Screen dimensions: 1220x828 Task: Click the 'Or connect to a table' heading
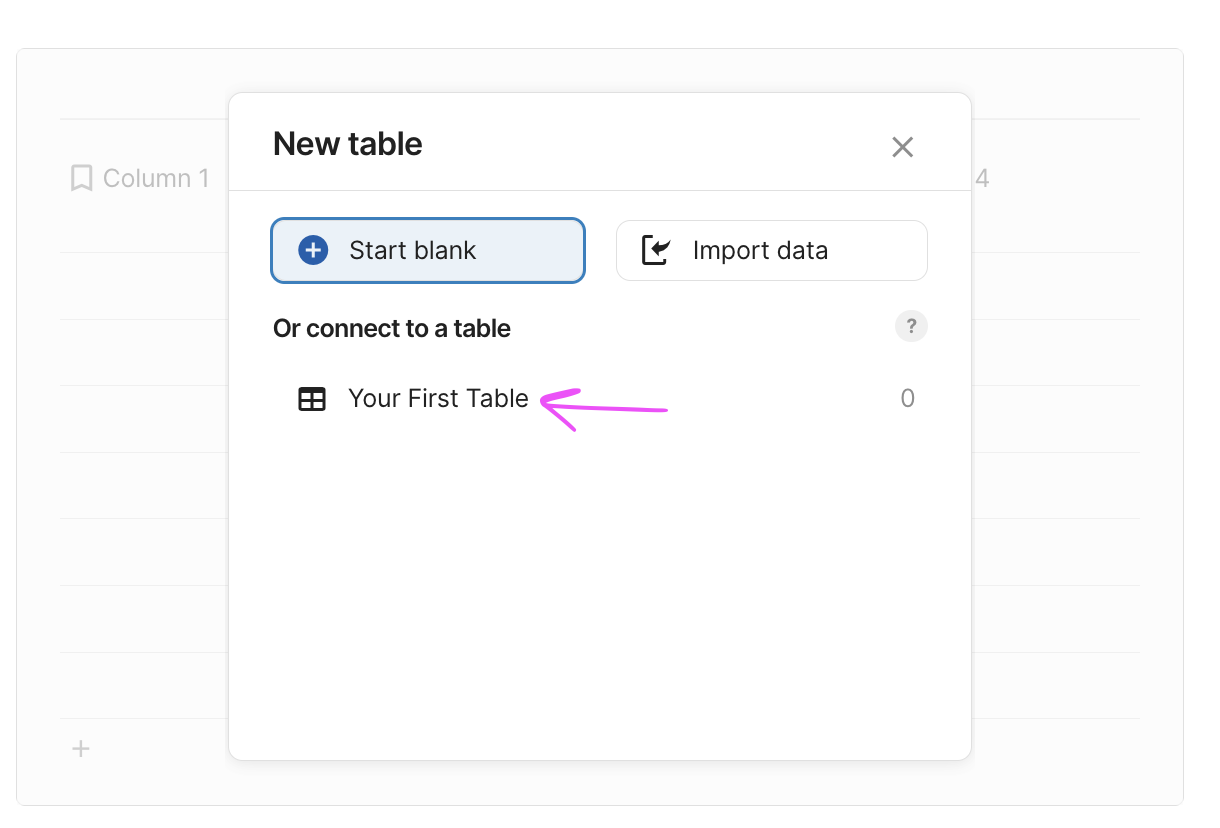click(392, 329)
